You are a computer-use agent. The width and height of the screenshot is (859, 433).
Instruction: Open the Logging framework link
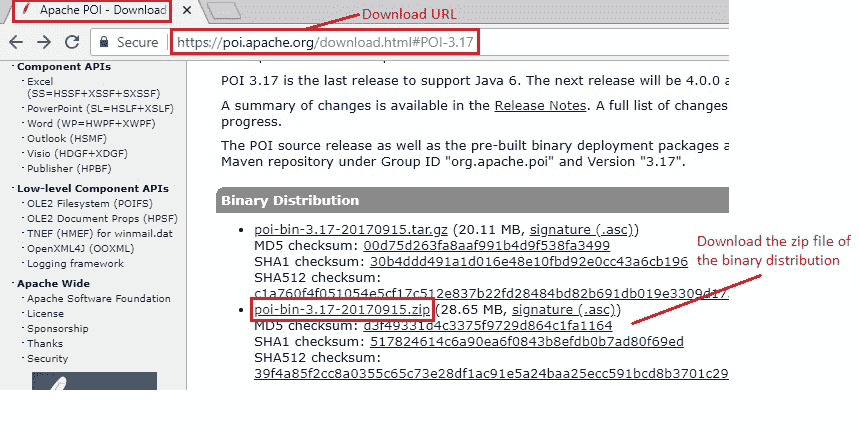pyautogui.click(x=76, y=264)
